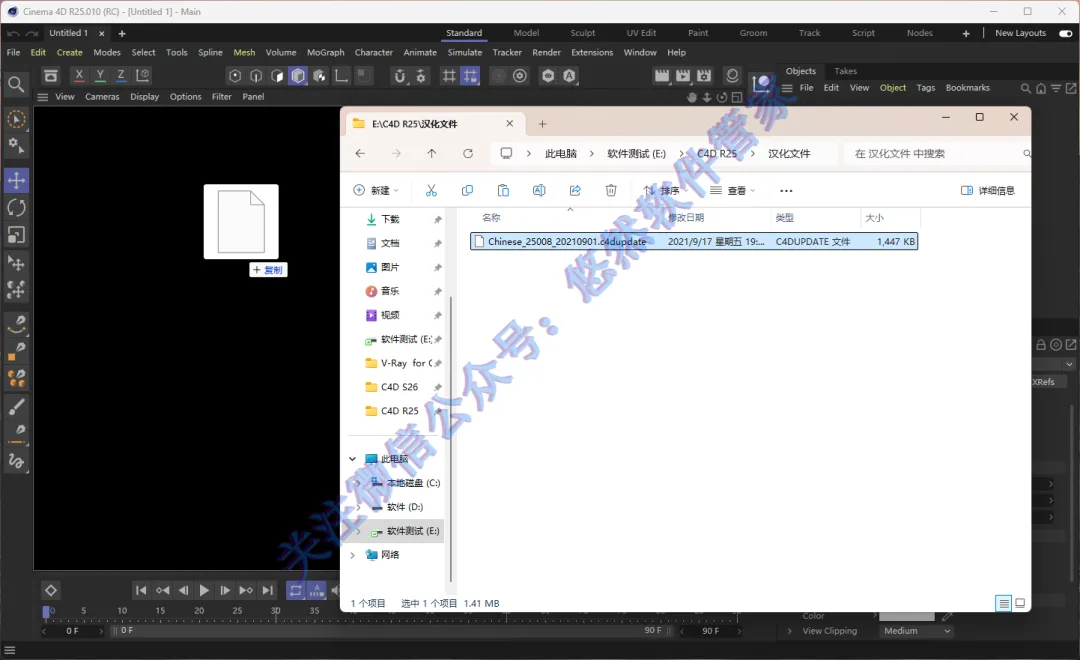
Task: Switch to the Takes tab
Action: pyautogui.click(x=845, y=71)
